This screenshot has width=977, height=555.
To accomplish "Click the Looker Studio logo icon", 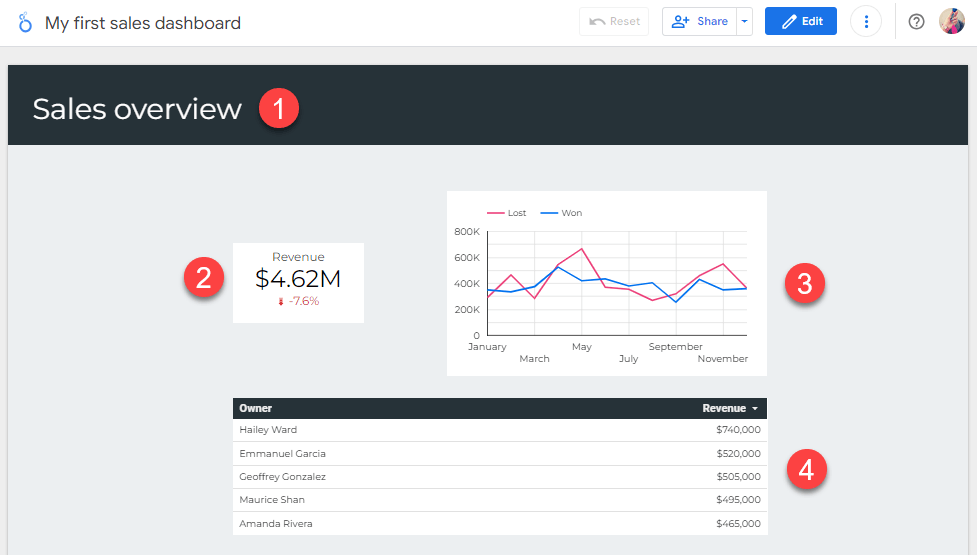I will (25, 22).
